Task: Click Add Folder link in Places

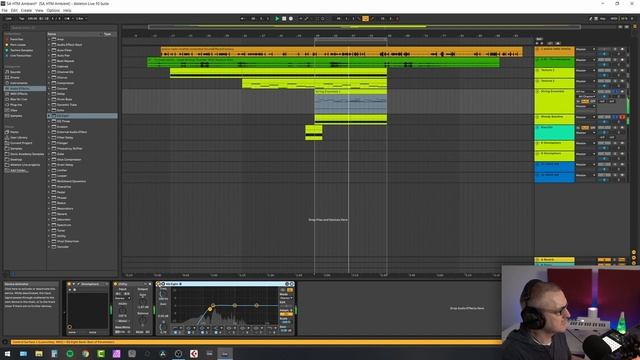Action: (x=19, y=170)
